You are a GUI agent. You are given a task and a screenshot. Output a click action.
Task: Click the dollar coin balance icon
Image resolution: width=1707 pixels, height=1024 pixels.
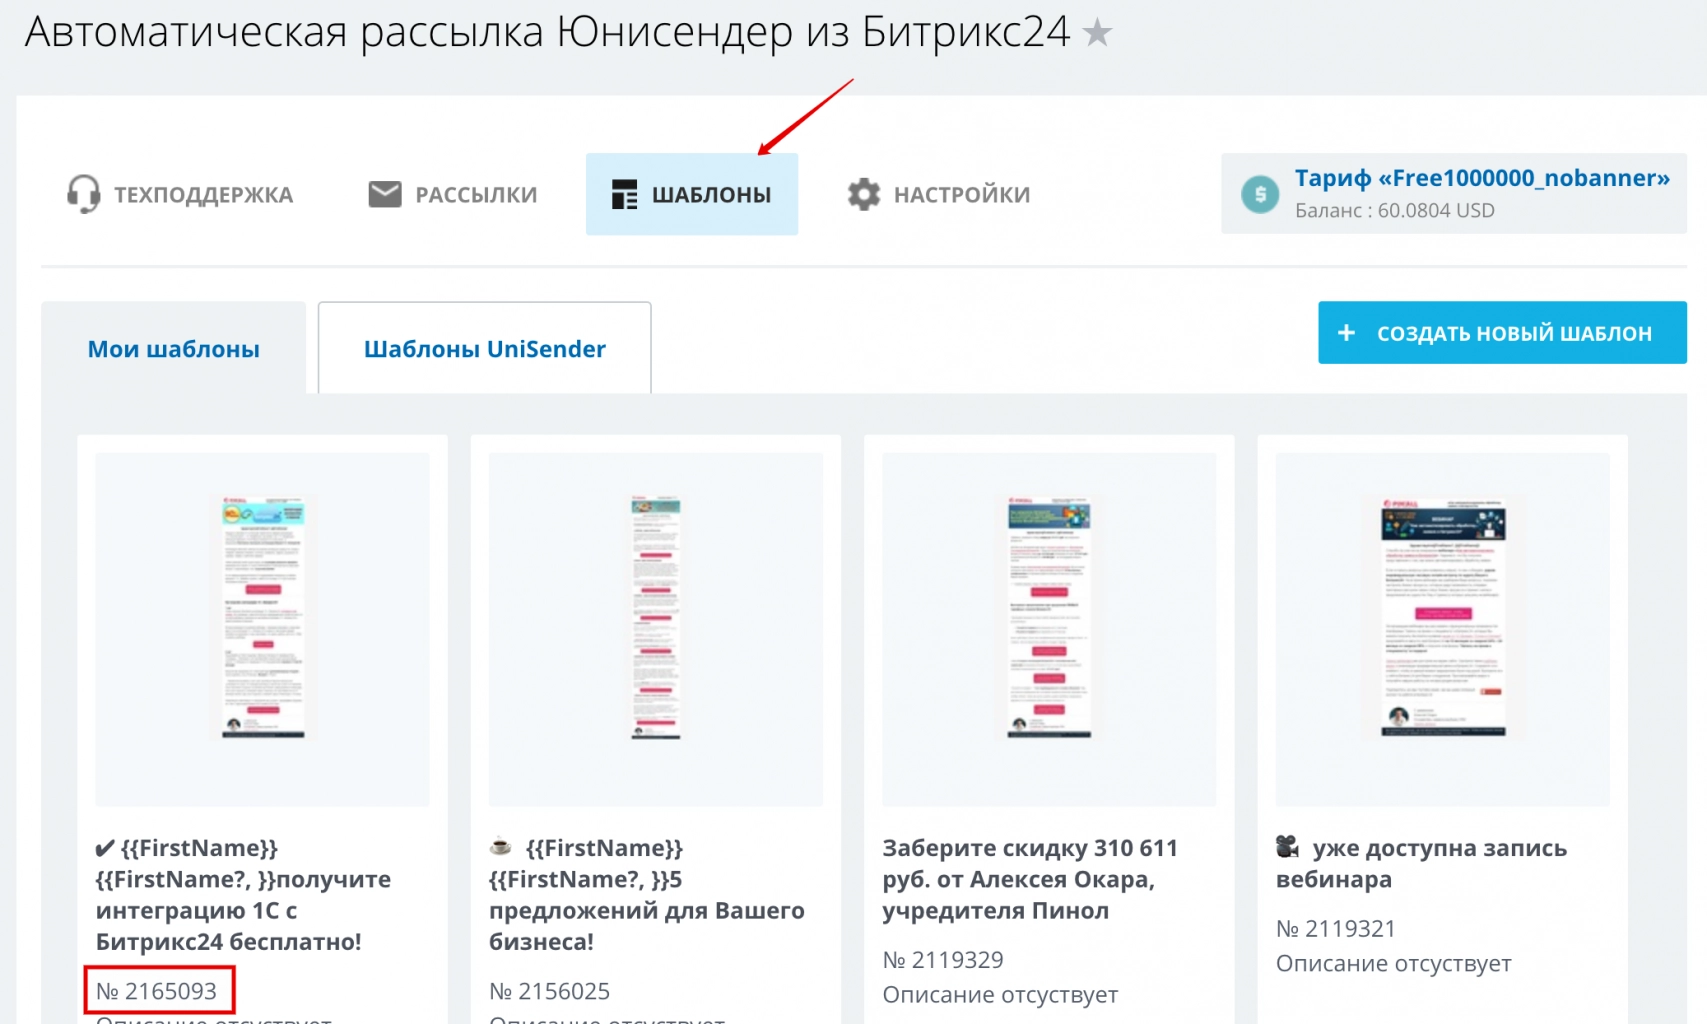[1259, 192]
